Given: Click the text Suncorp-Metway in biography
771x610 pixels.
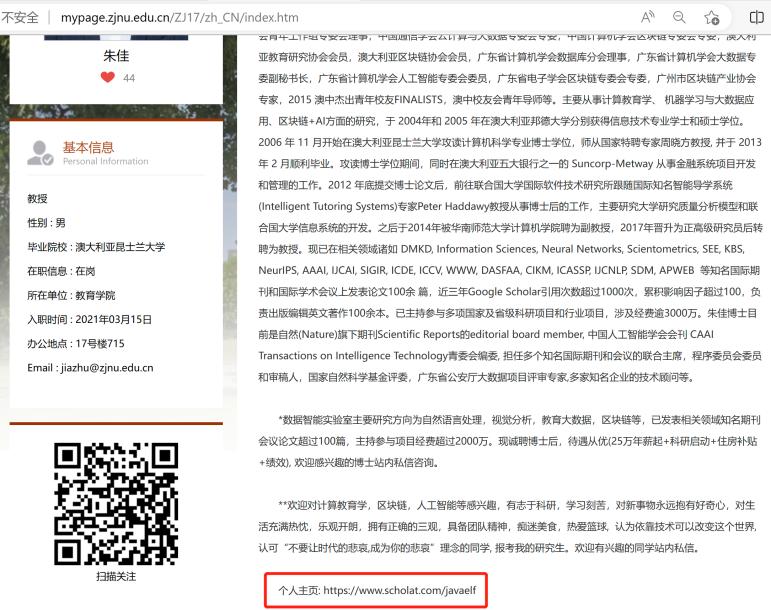Looking at the screenshot, I should [612, 164].
